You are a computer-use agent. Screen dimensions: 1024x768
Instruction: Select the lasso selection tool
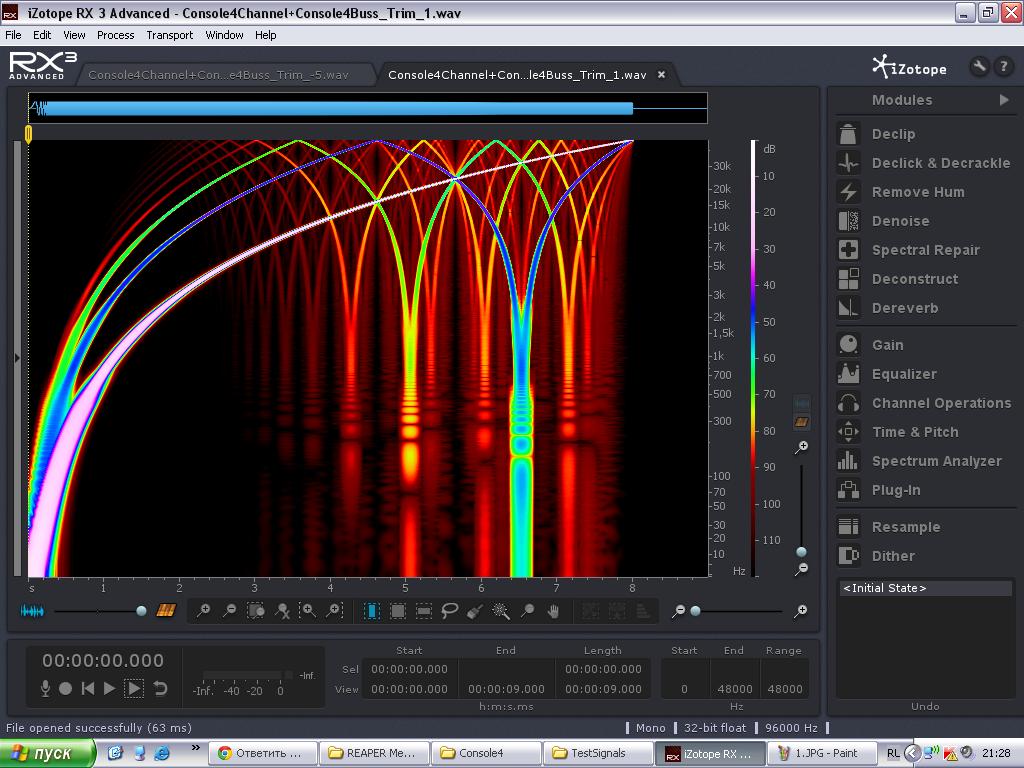coord(450,610)
